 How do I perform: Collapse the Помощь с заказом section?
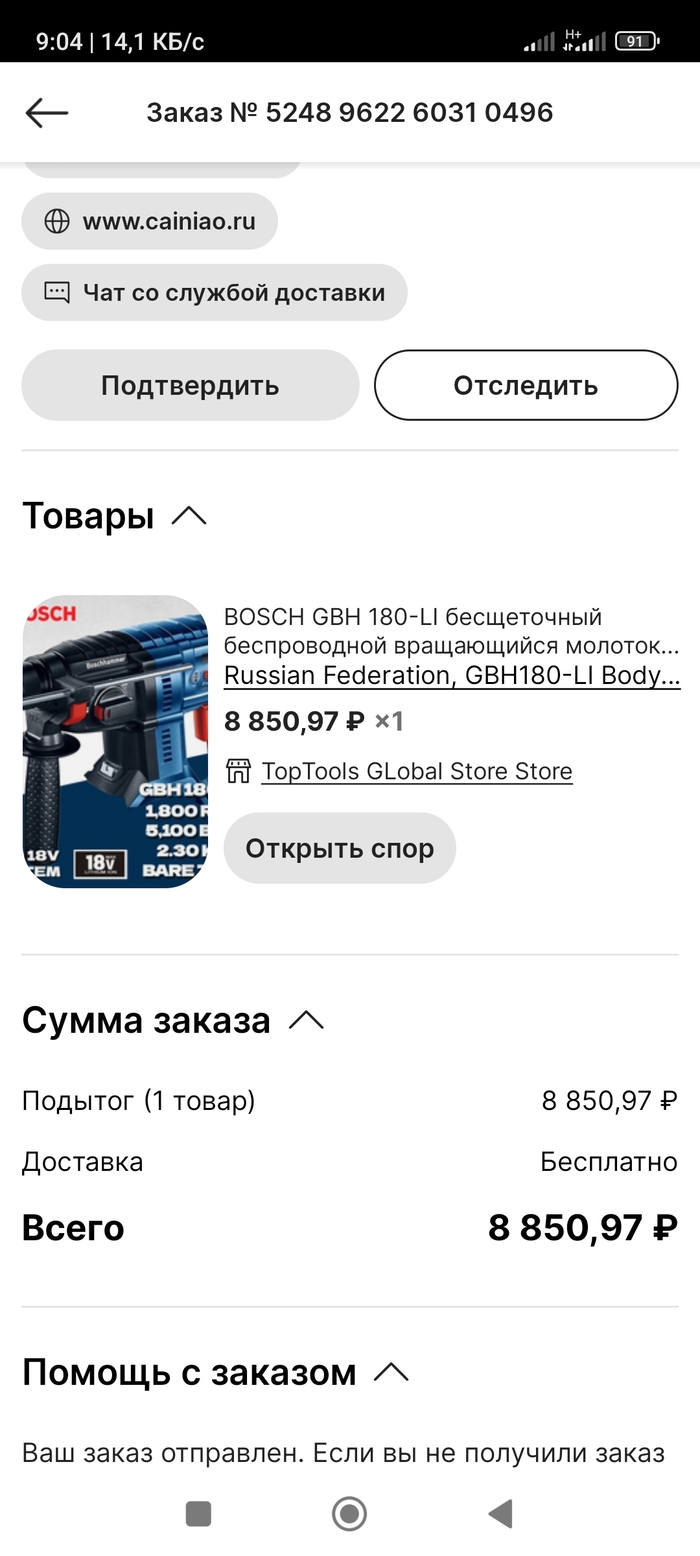coord(391,1372)
